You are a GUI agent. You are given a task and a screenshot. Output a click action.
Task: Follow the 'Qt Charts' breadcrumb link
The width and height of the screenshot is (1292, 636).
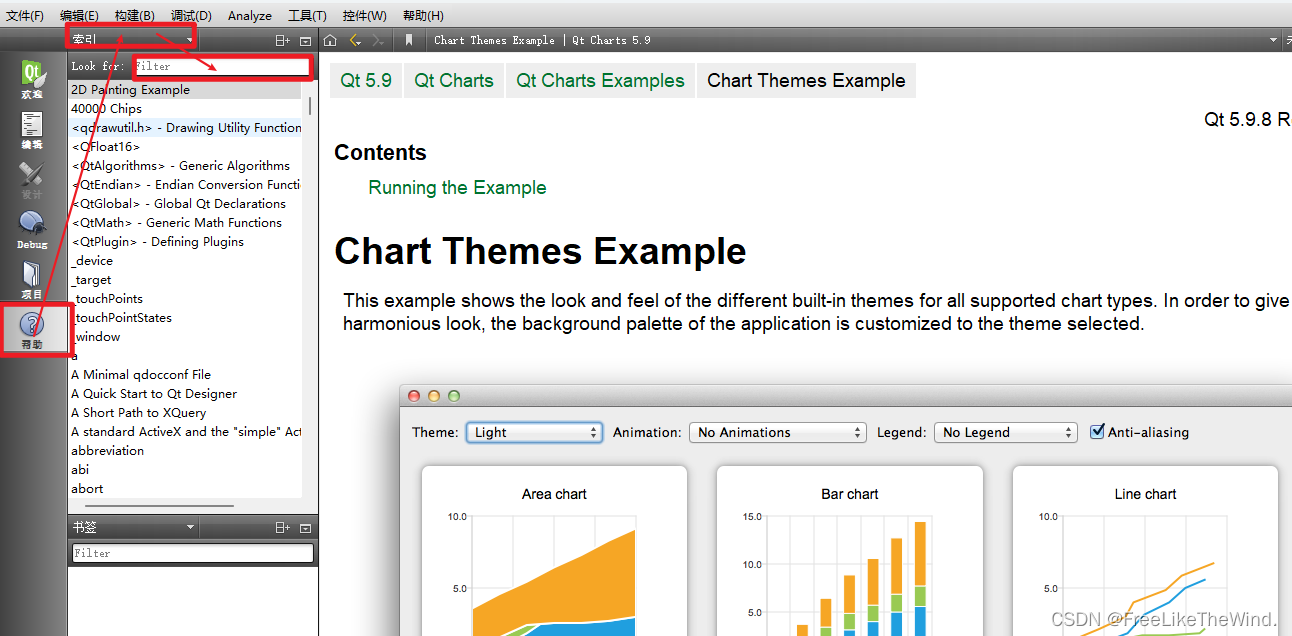pyautogui.click(x=454, y=81)
